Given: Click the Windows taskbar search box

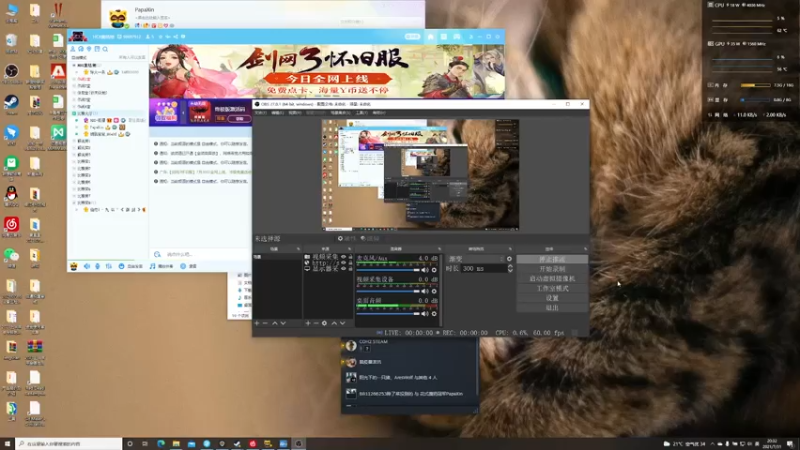Looking at the screenshot, I should [x=69, y=444].
